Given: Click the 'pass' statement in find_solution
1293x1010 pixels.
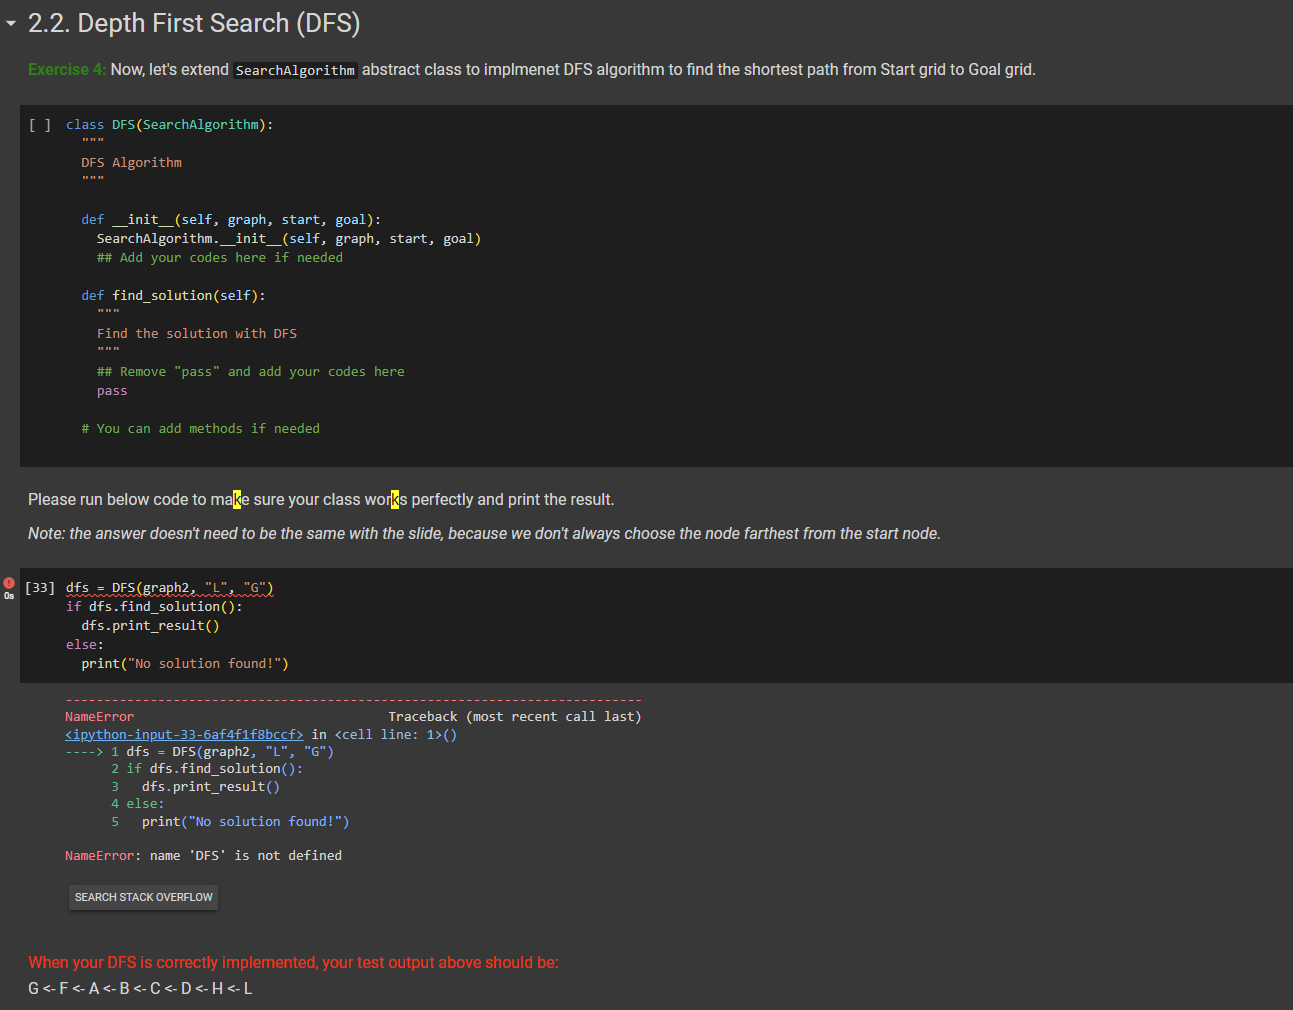Looking at the screenshot, I should click(x=112, y=391).
